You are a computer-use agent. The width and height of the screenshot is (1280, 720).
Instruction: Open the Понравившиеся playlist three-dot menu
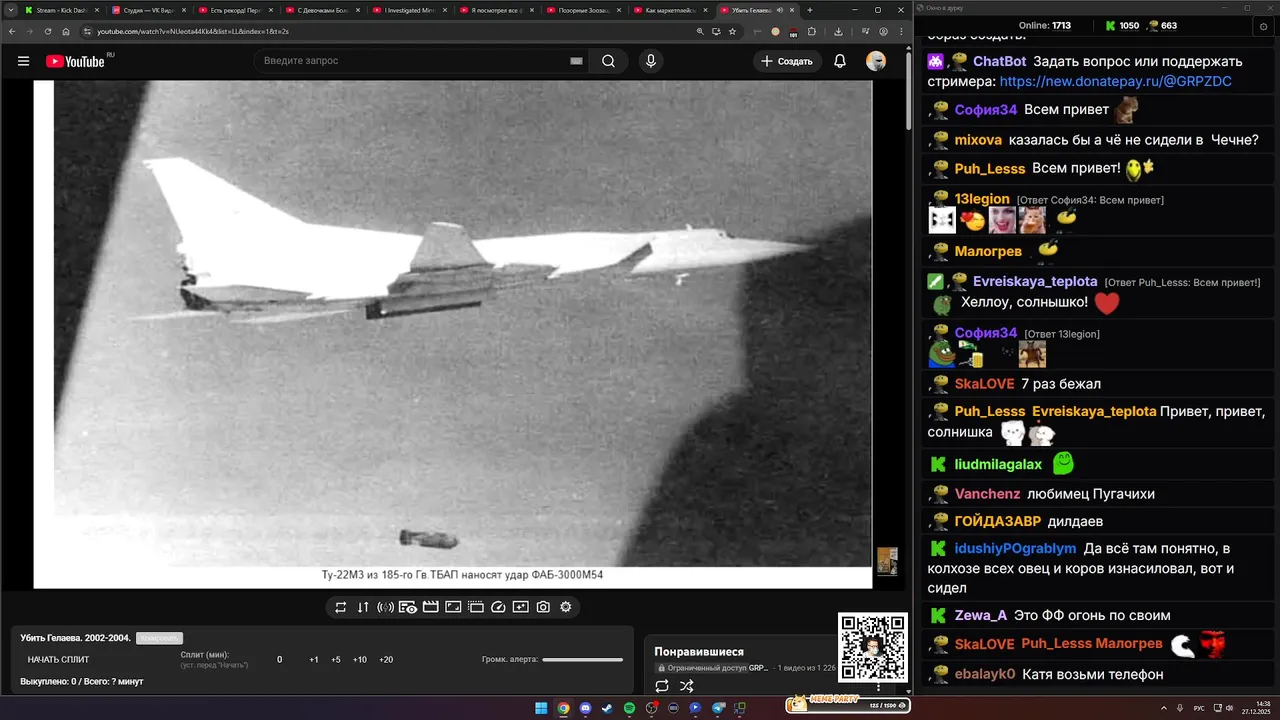[879, 687]
